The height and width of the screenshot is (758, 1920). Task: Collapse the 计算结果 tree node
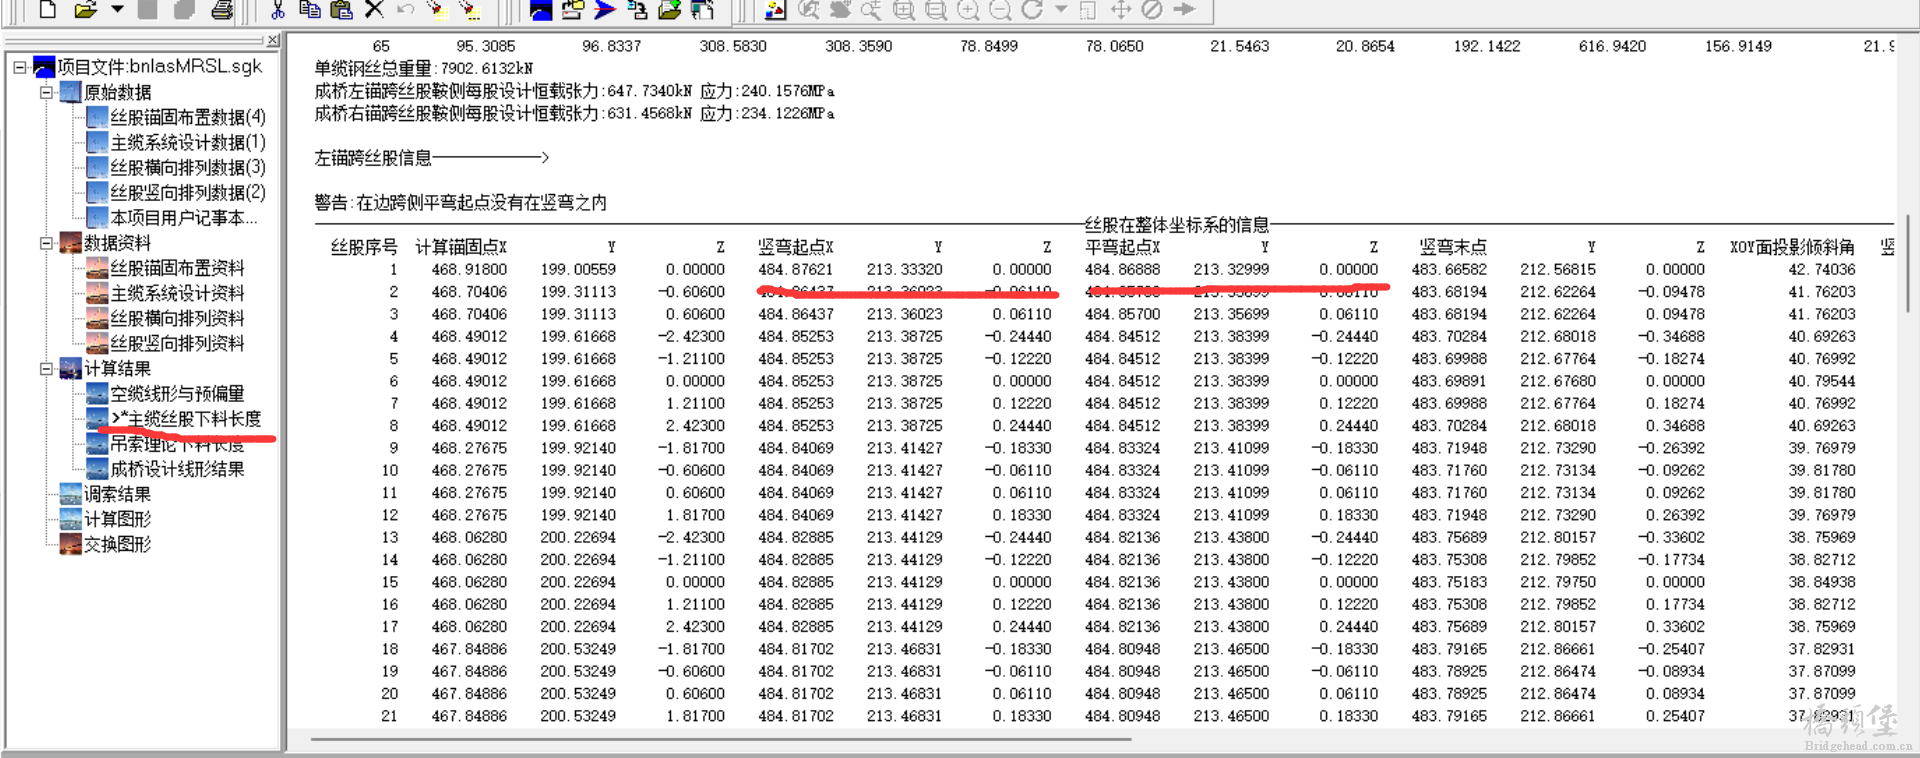tap(46, 369)
